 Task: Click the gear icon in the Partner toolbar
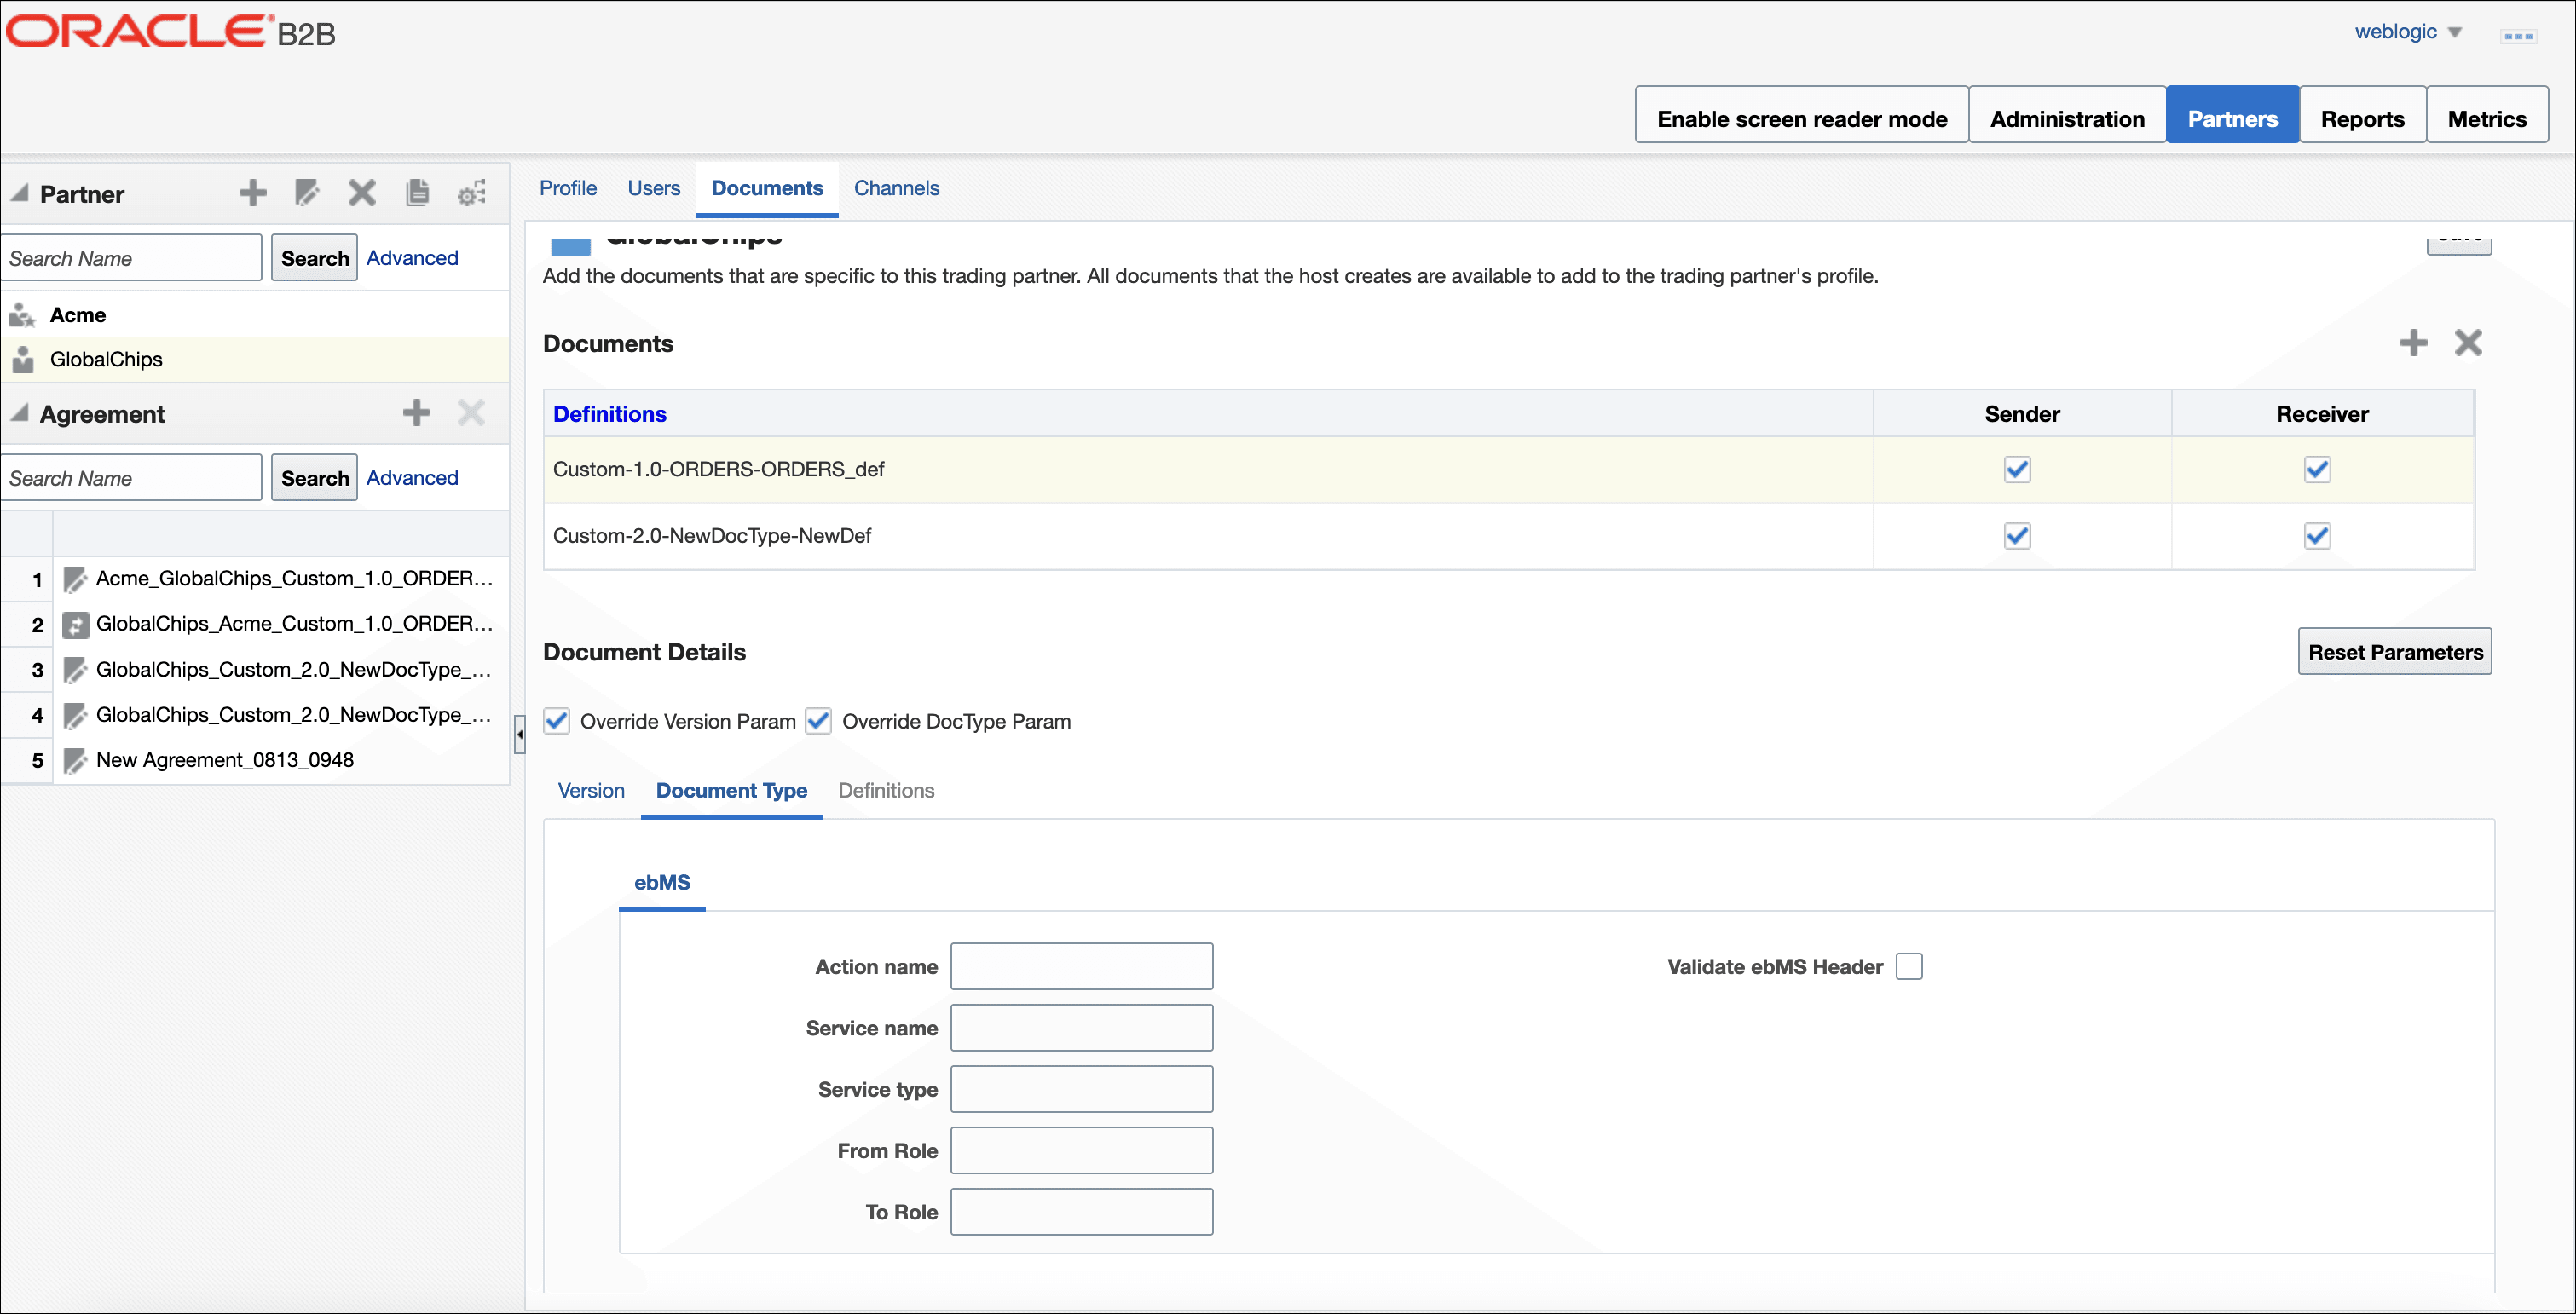[472, 192]
